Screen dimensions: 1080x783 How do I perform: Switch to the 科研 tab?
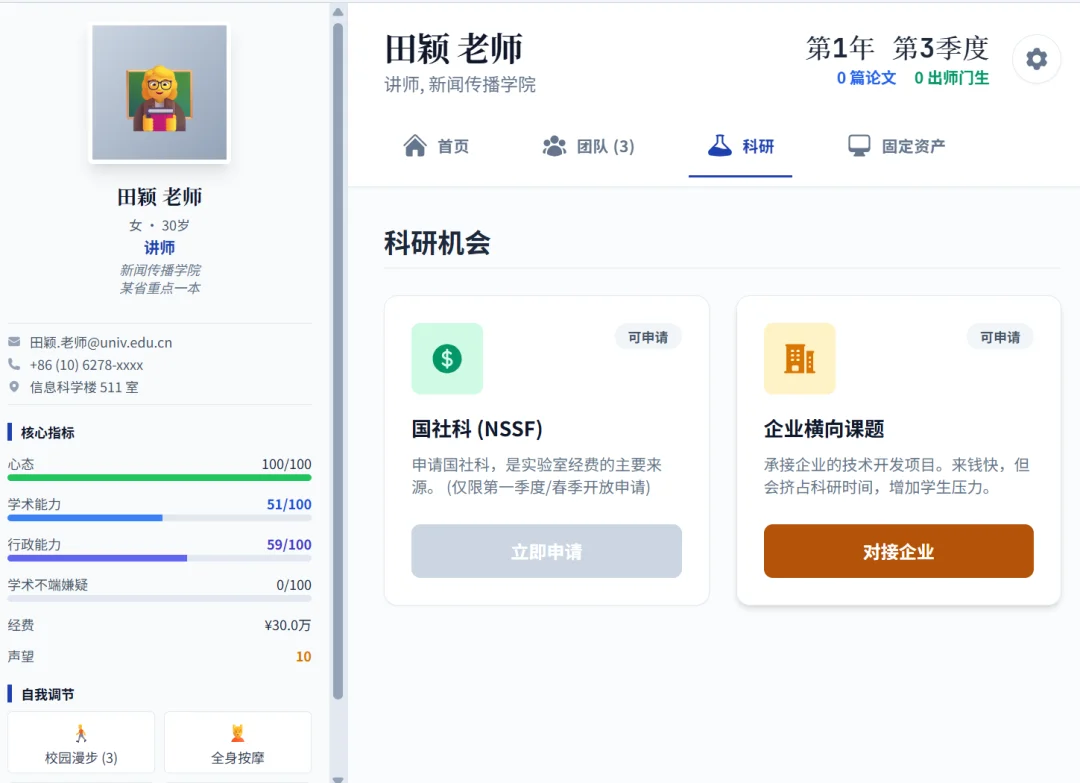pyautogui.click(x=740, y=145)
